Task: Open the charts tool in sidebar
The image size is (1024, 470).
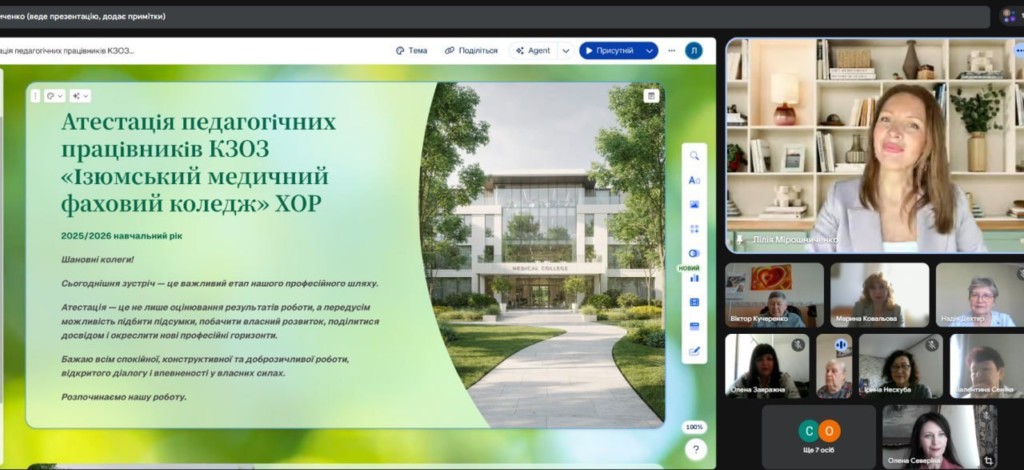Action: [x=694, y=278]
